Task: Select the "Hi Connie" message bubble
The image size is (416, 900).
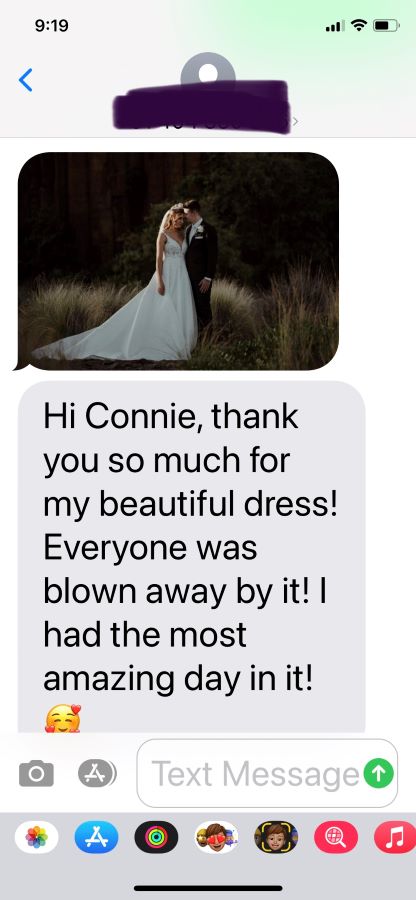Action: click(192, 557)
